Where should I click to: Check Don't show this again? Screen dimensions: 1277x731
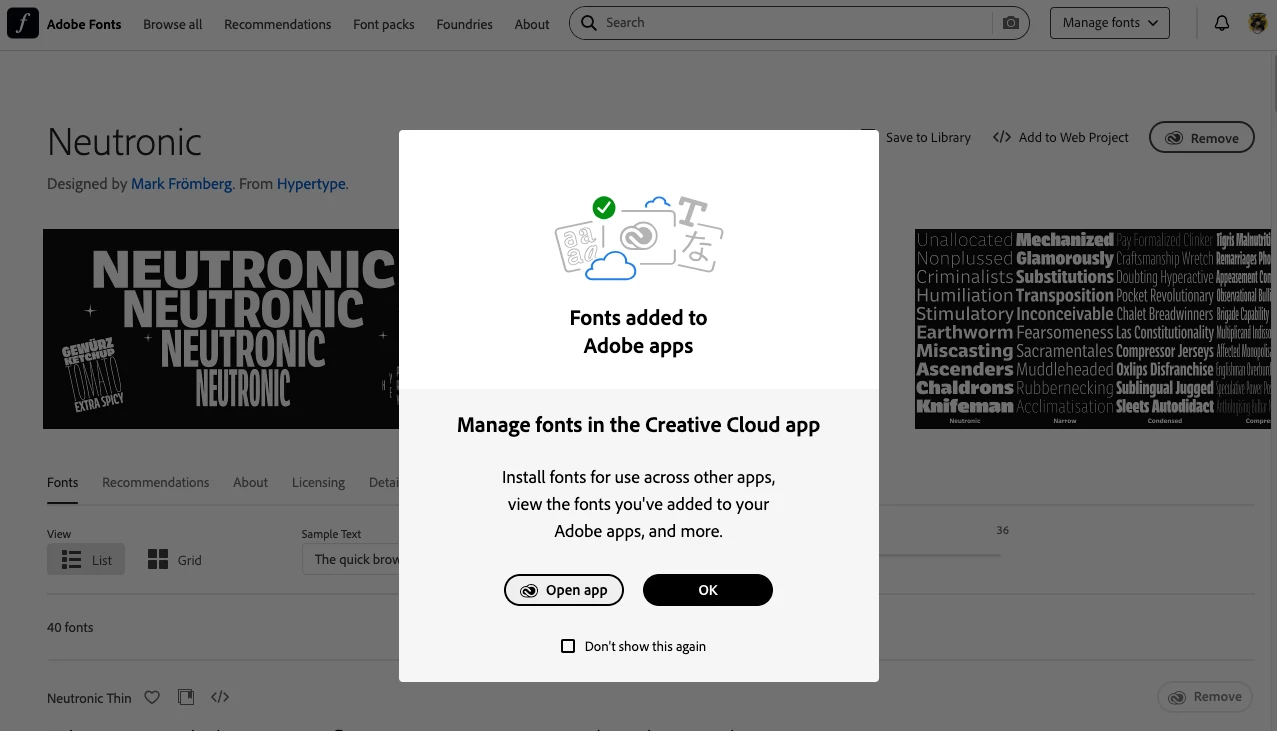click(568, 646)
